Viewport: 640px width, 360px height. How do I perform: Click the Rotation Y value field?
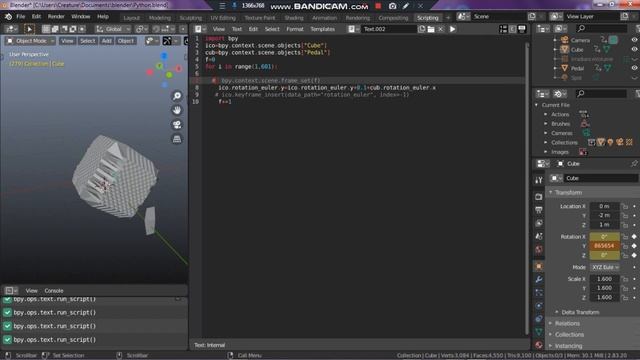click(x=604, y=246)
